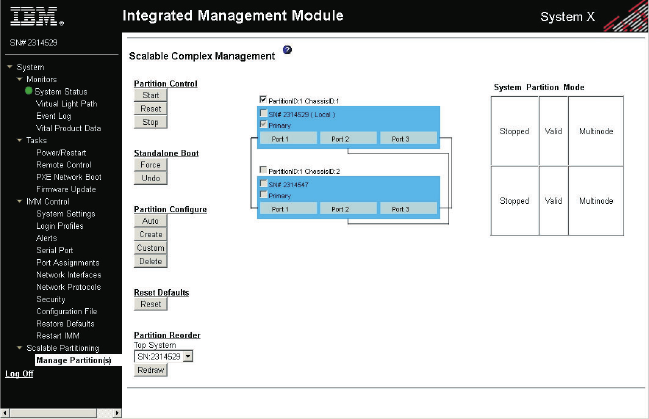Go to Power/Restart
This screenshot has height=419, width=649.
(x=61, y=152)
